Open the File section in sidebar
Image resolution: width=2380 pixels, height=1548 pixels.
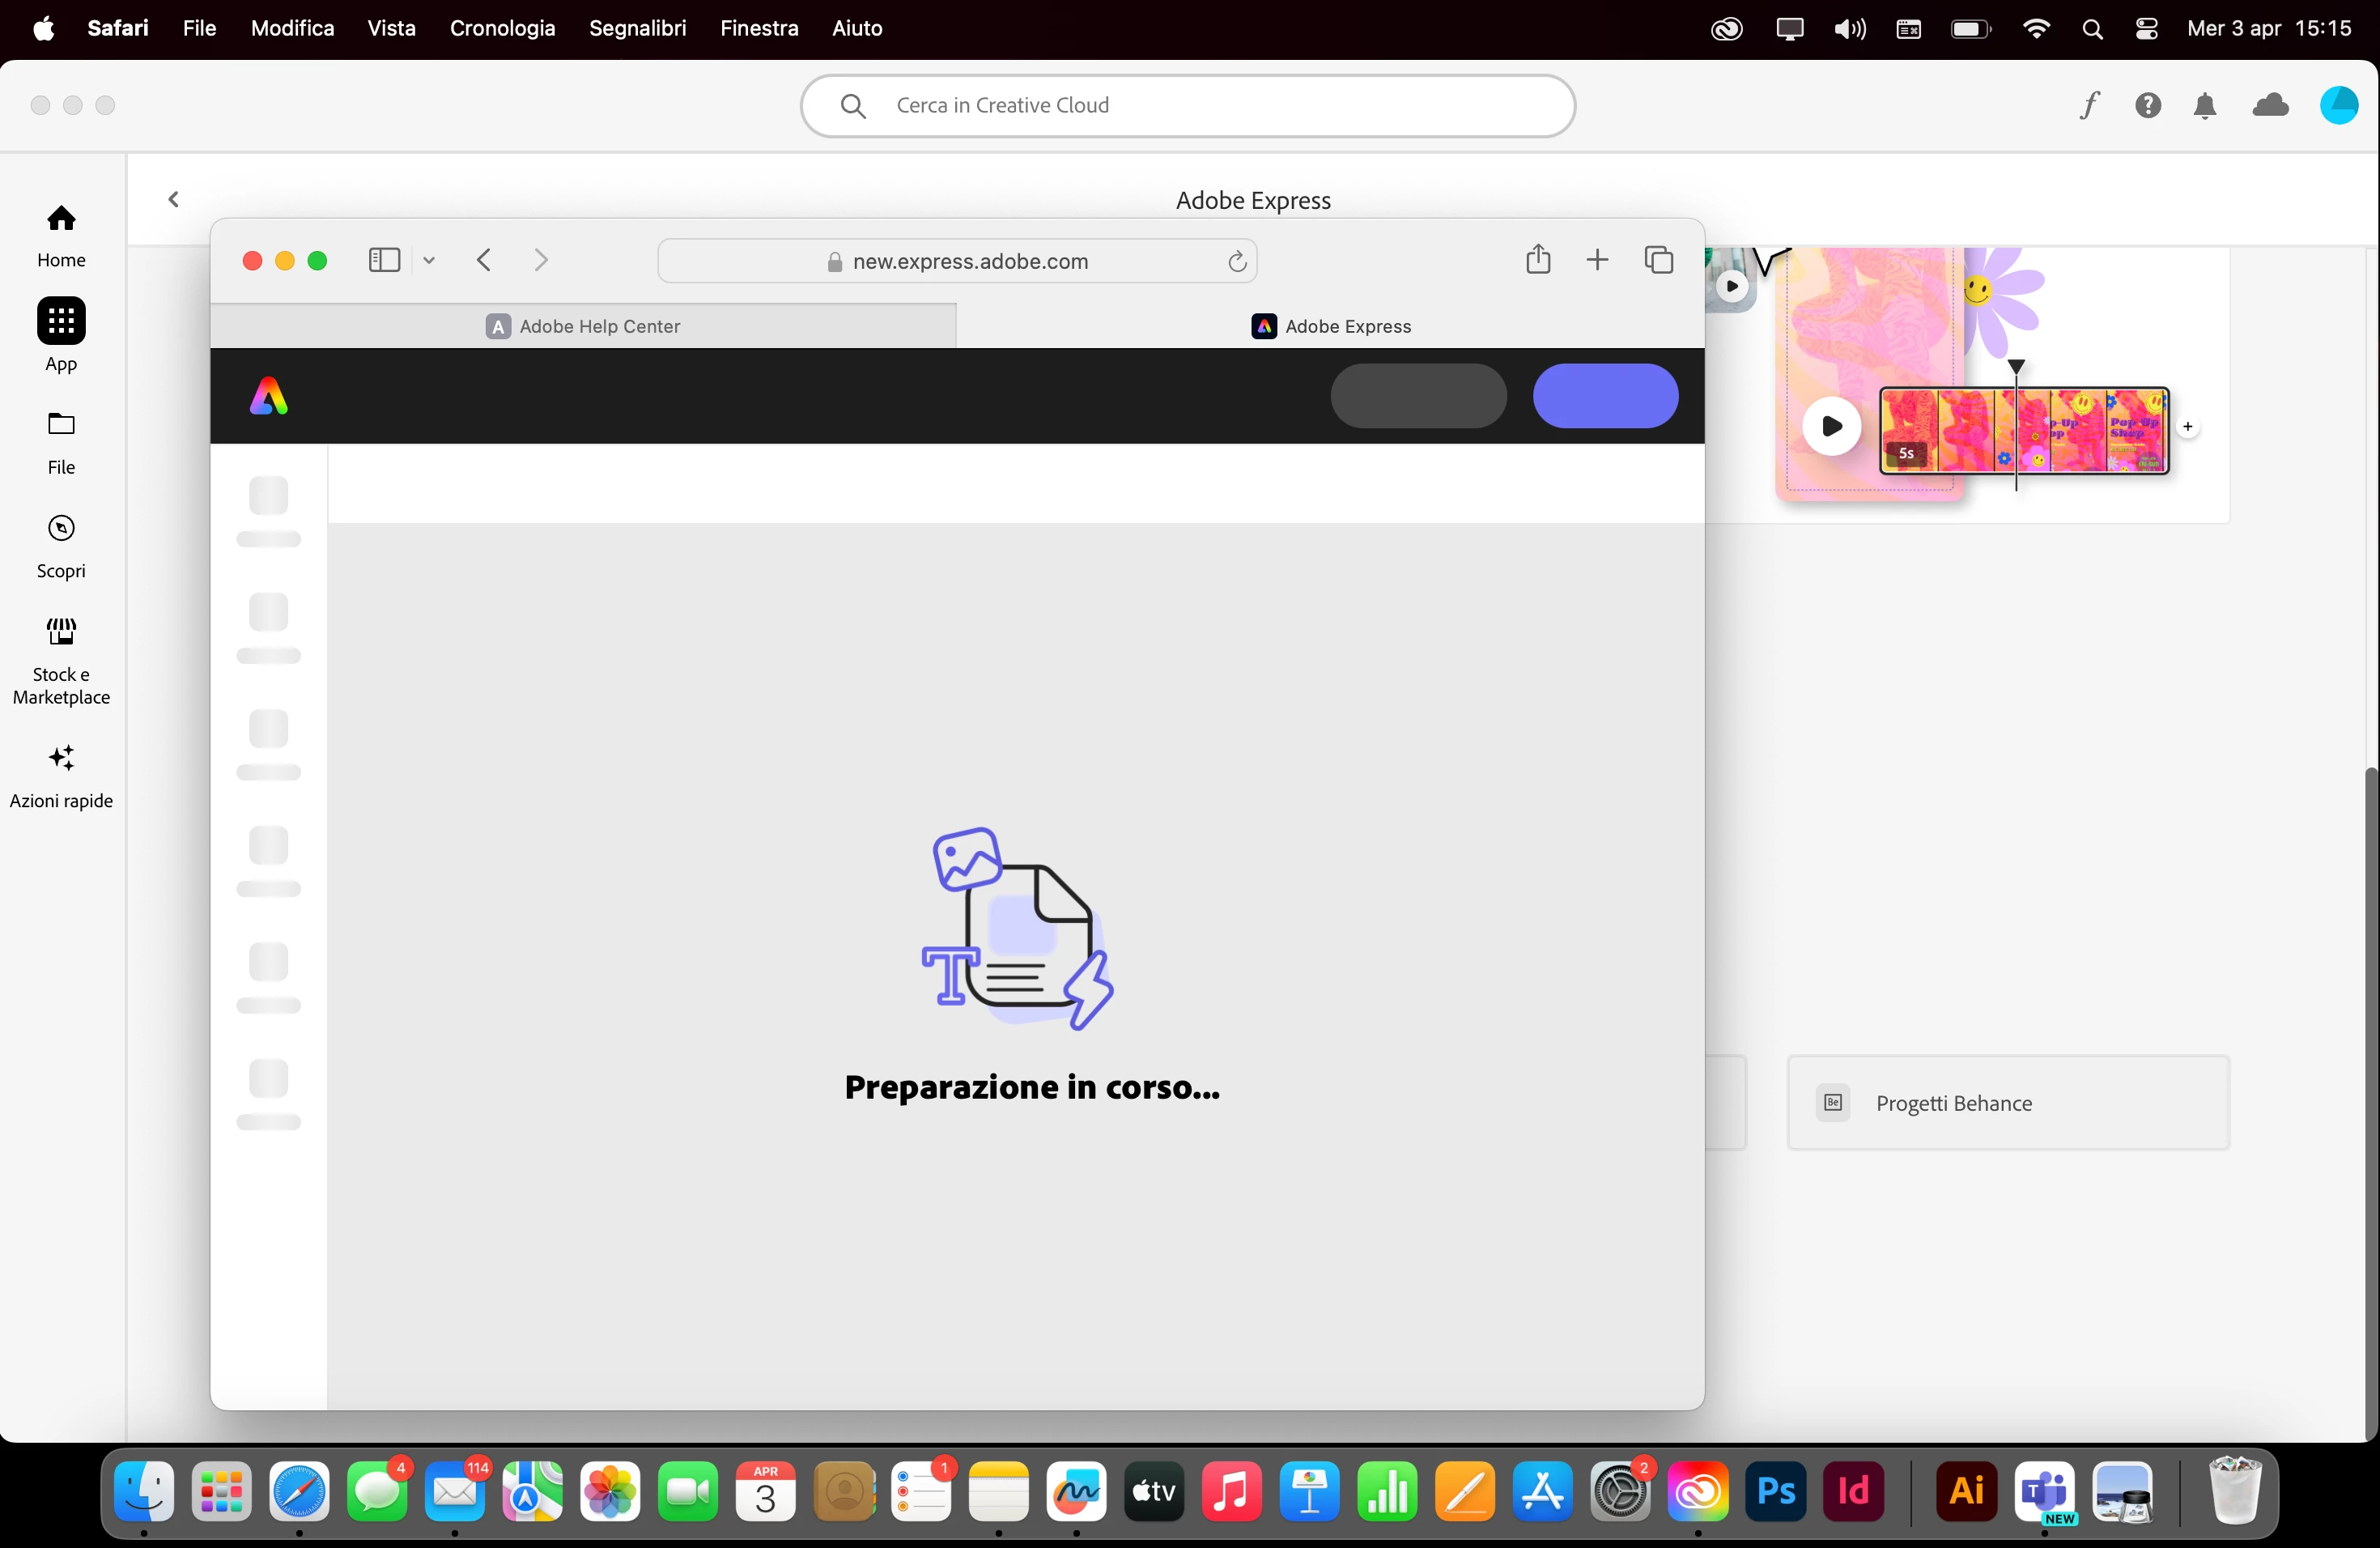click(x=61, y=441)
